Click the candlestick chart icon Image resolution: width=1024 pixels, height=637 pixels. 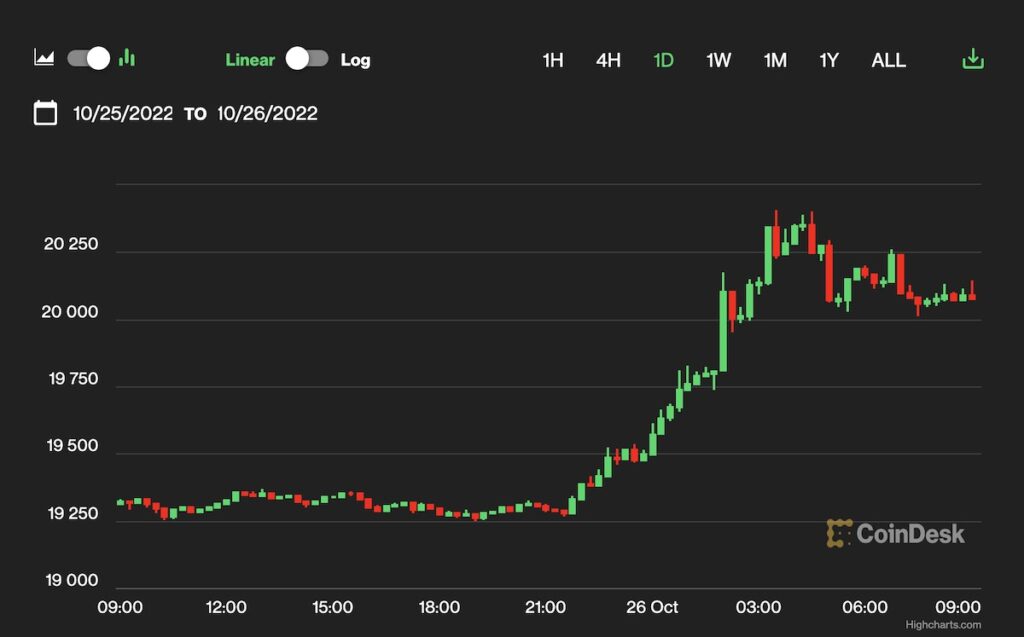pyautogui.click(x=127, y=58)
